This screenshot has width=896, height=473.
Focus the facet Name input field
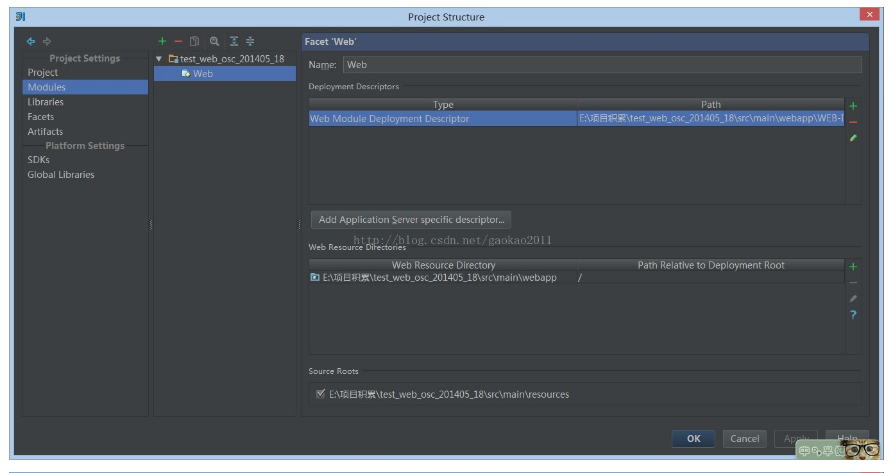coord(602,65)
